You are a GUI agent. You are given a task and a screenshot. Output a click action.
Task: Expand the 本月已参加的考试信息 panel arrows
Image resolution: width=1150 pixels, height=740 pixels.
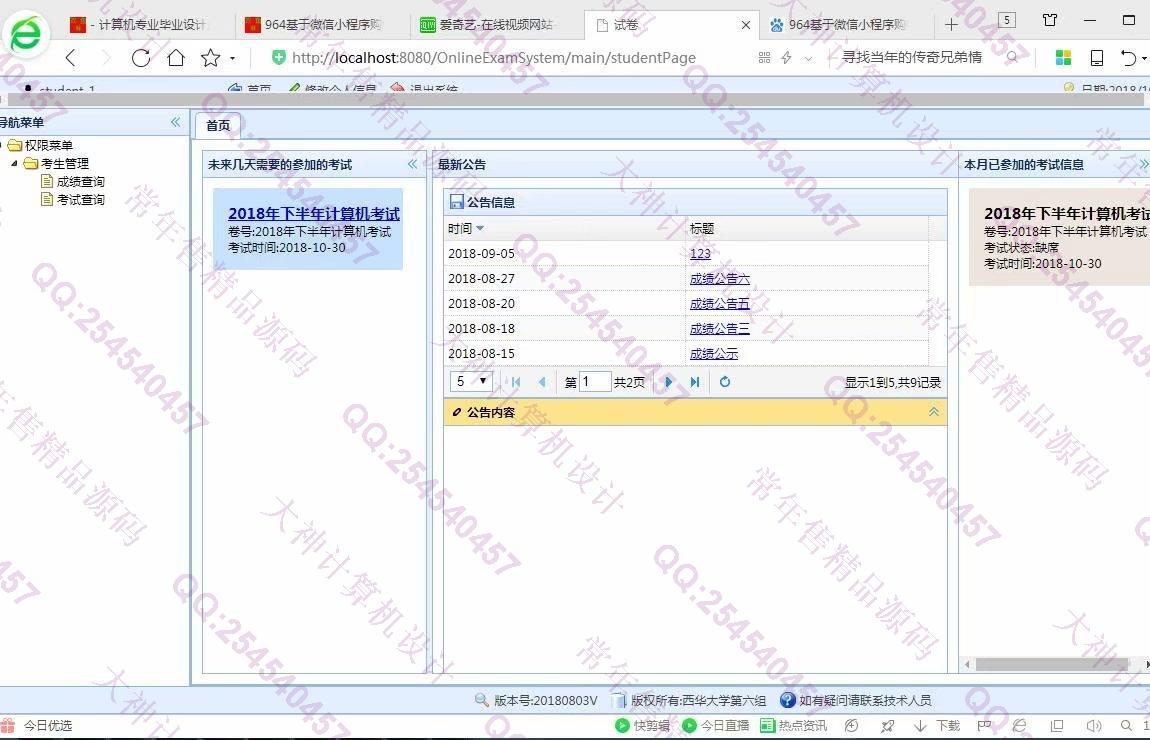point(1143,164)
